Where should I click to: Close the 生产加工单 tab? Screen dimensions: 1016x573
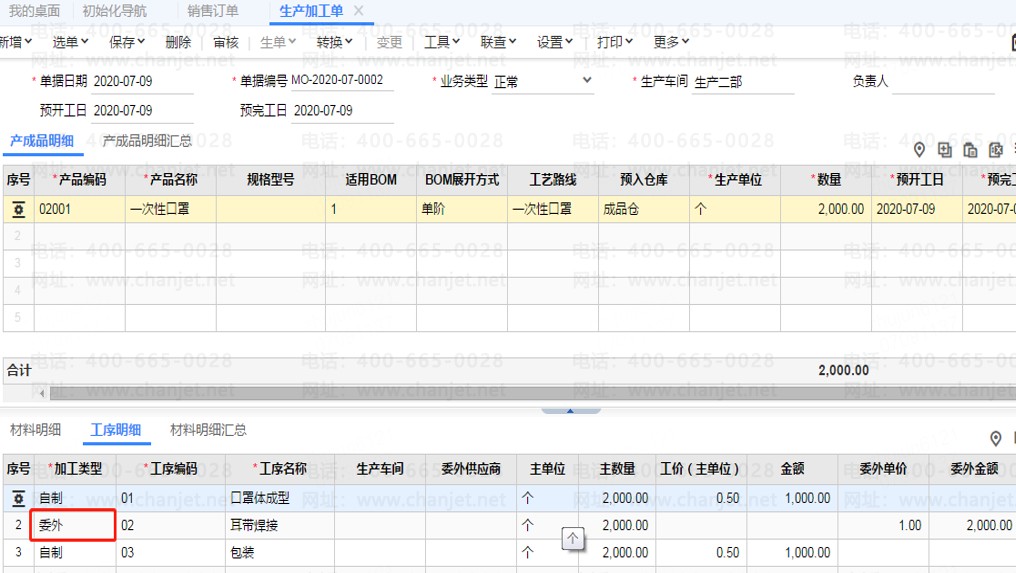[x=359, y=11]
